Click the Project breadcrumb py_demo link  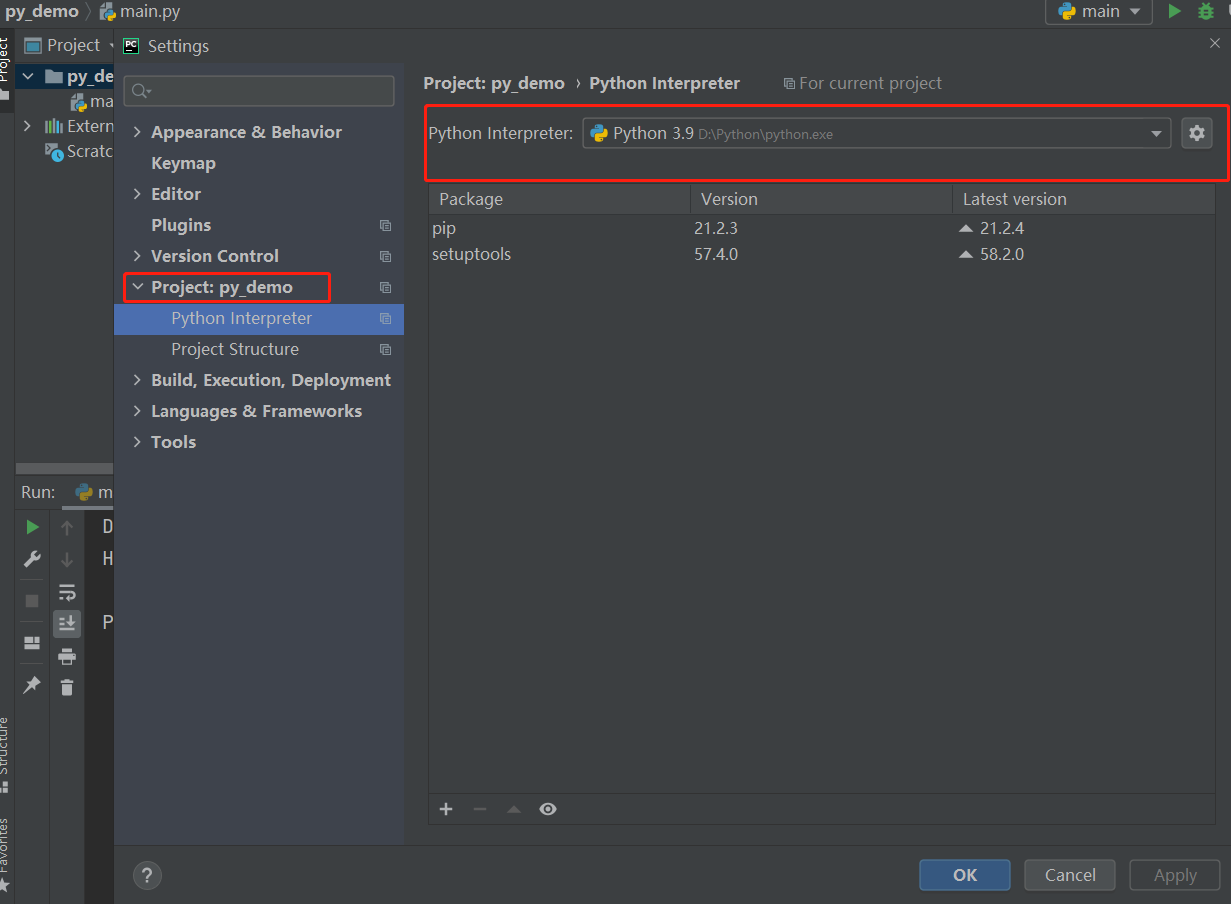[494, 83]
